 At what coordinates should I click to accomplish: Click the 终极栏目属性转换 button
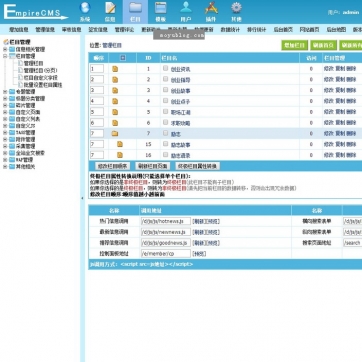coord(198,166)
